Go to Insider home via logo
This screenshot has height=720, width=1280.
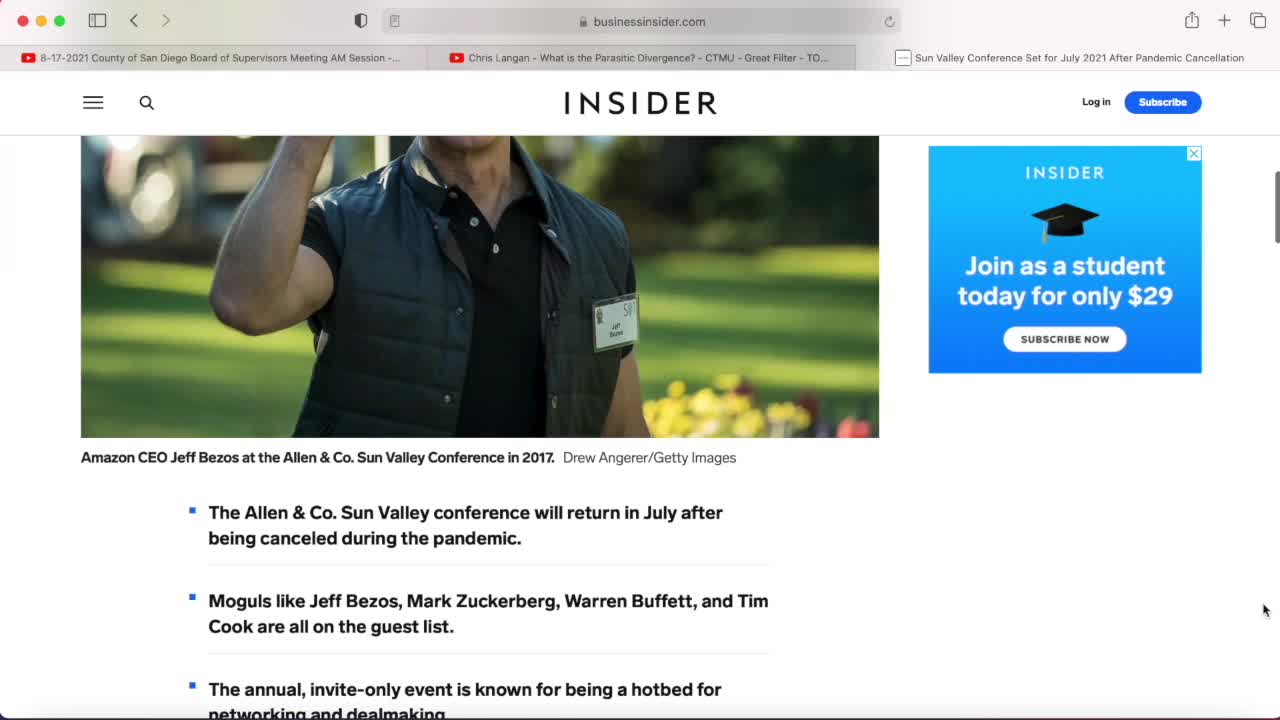pyautogui.click(x=641, y=103)
